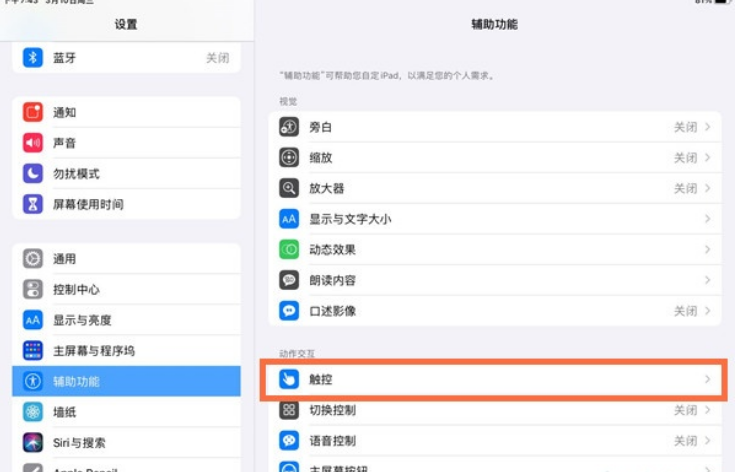737x472 pixels.
Task: Expand the 触控 row chevron
Action: click(x=707, y=380)
